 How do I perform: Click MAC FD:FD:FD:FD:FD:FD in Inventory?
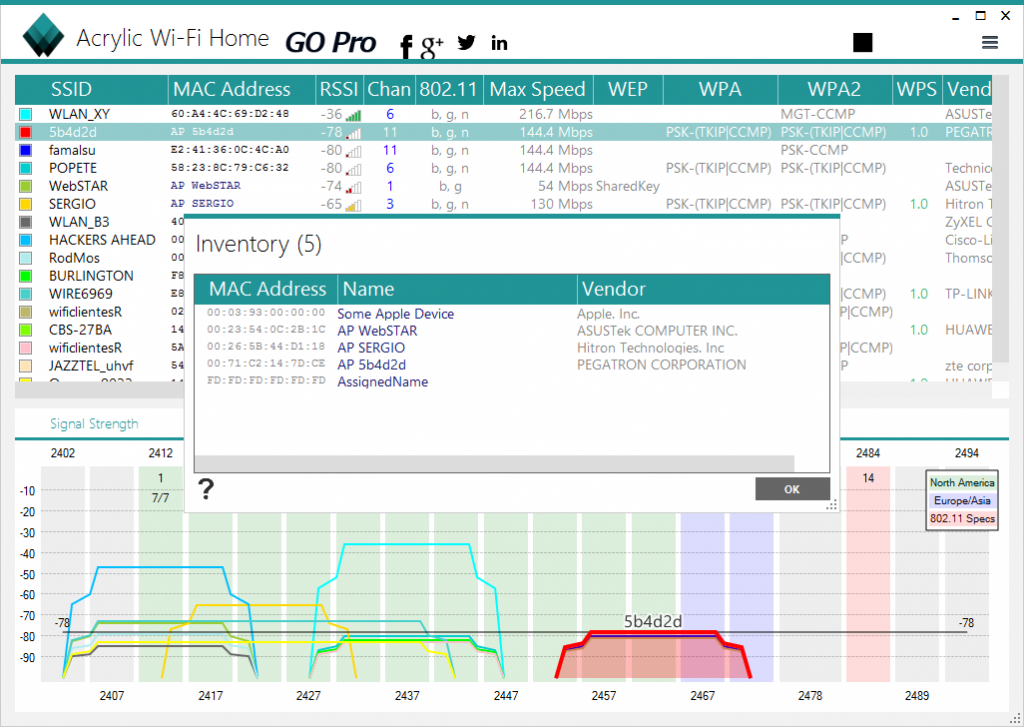266,380
